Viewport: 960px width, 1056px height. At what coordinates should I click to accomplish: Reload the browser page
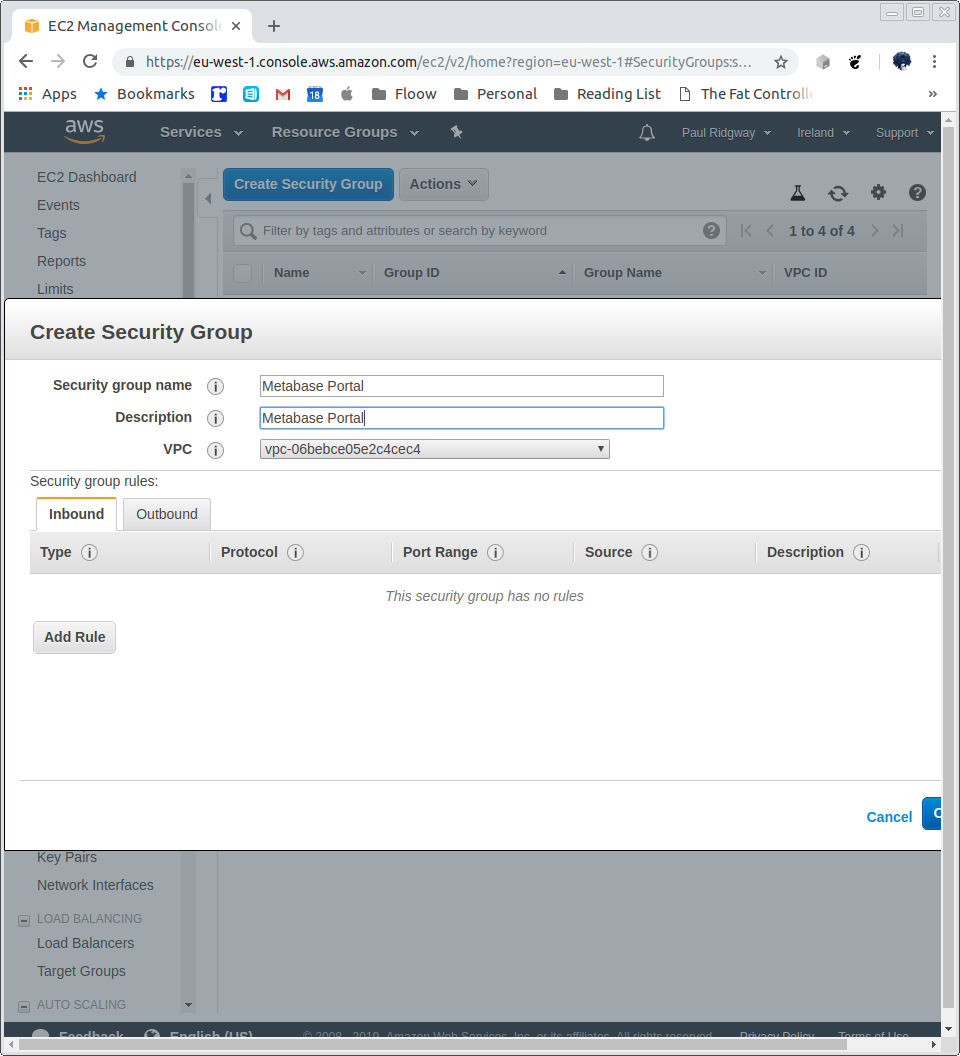(90, 61)
